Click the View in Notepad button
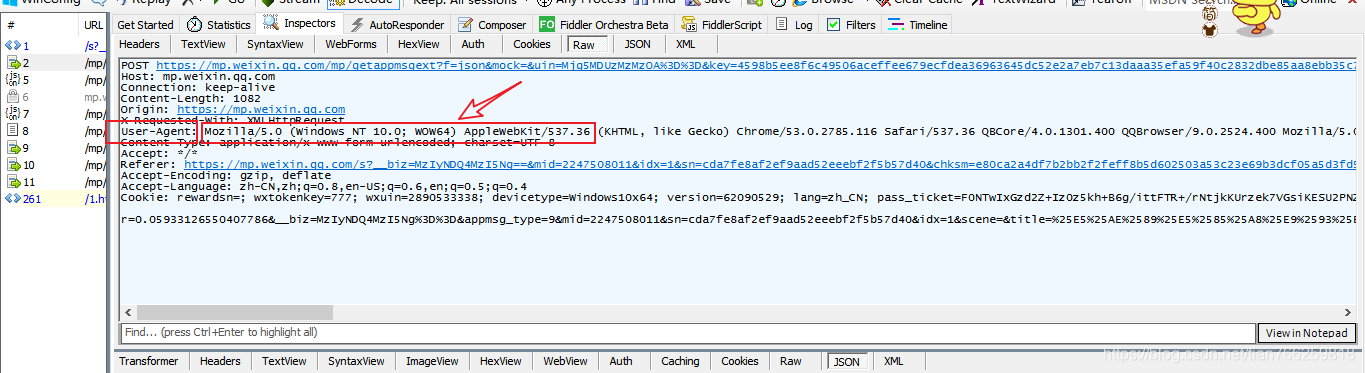The width and height of the screenshot is (1365, 373). tap(1308, 333)
